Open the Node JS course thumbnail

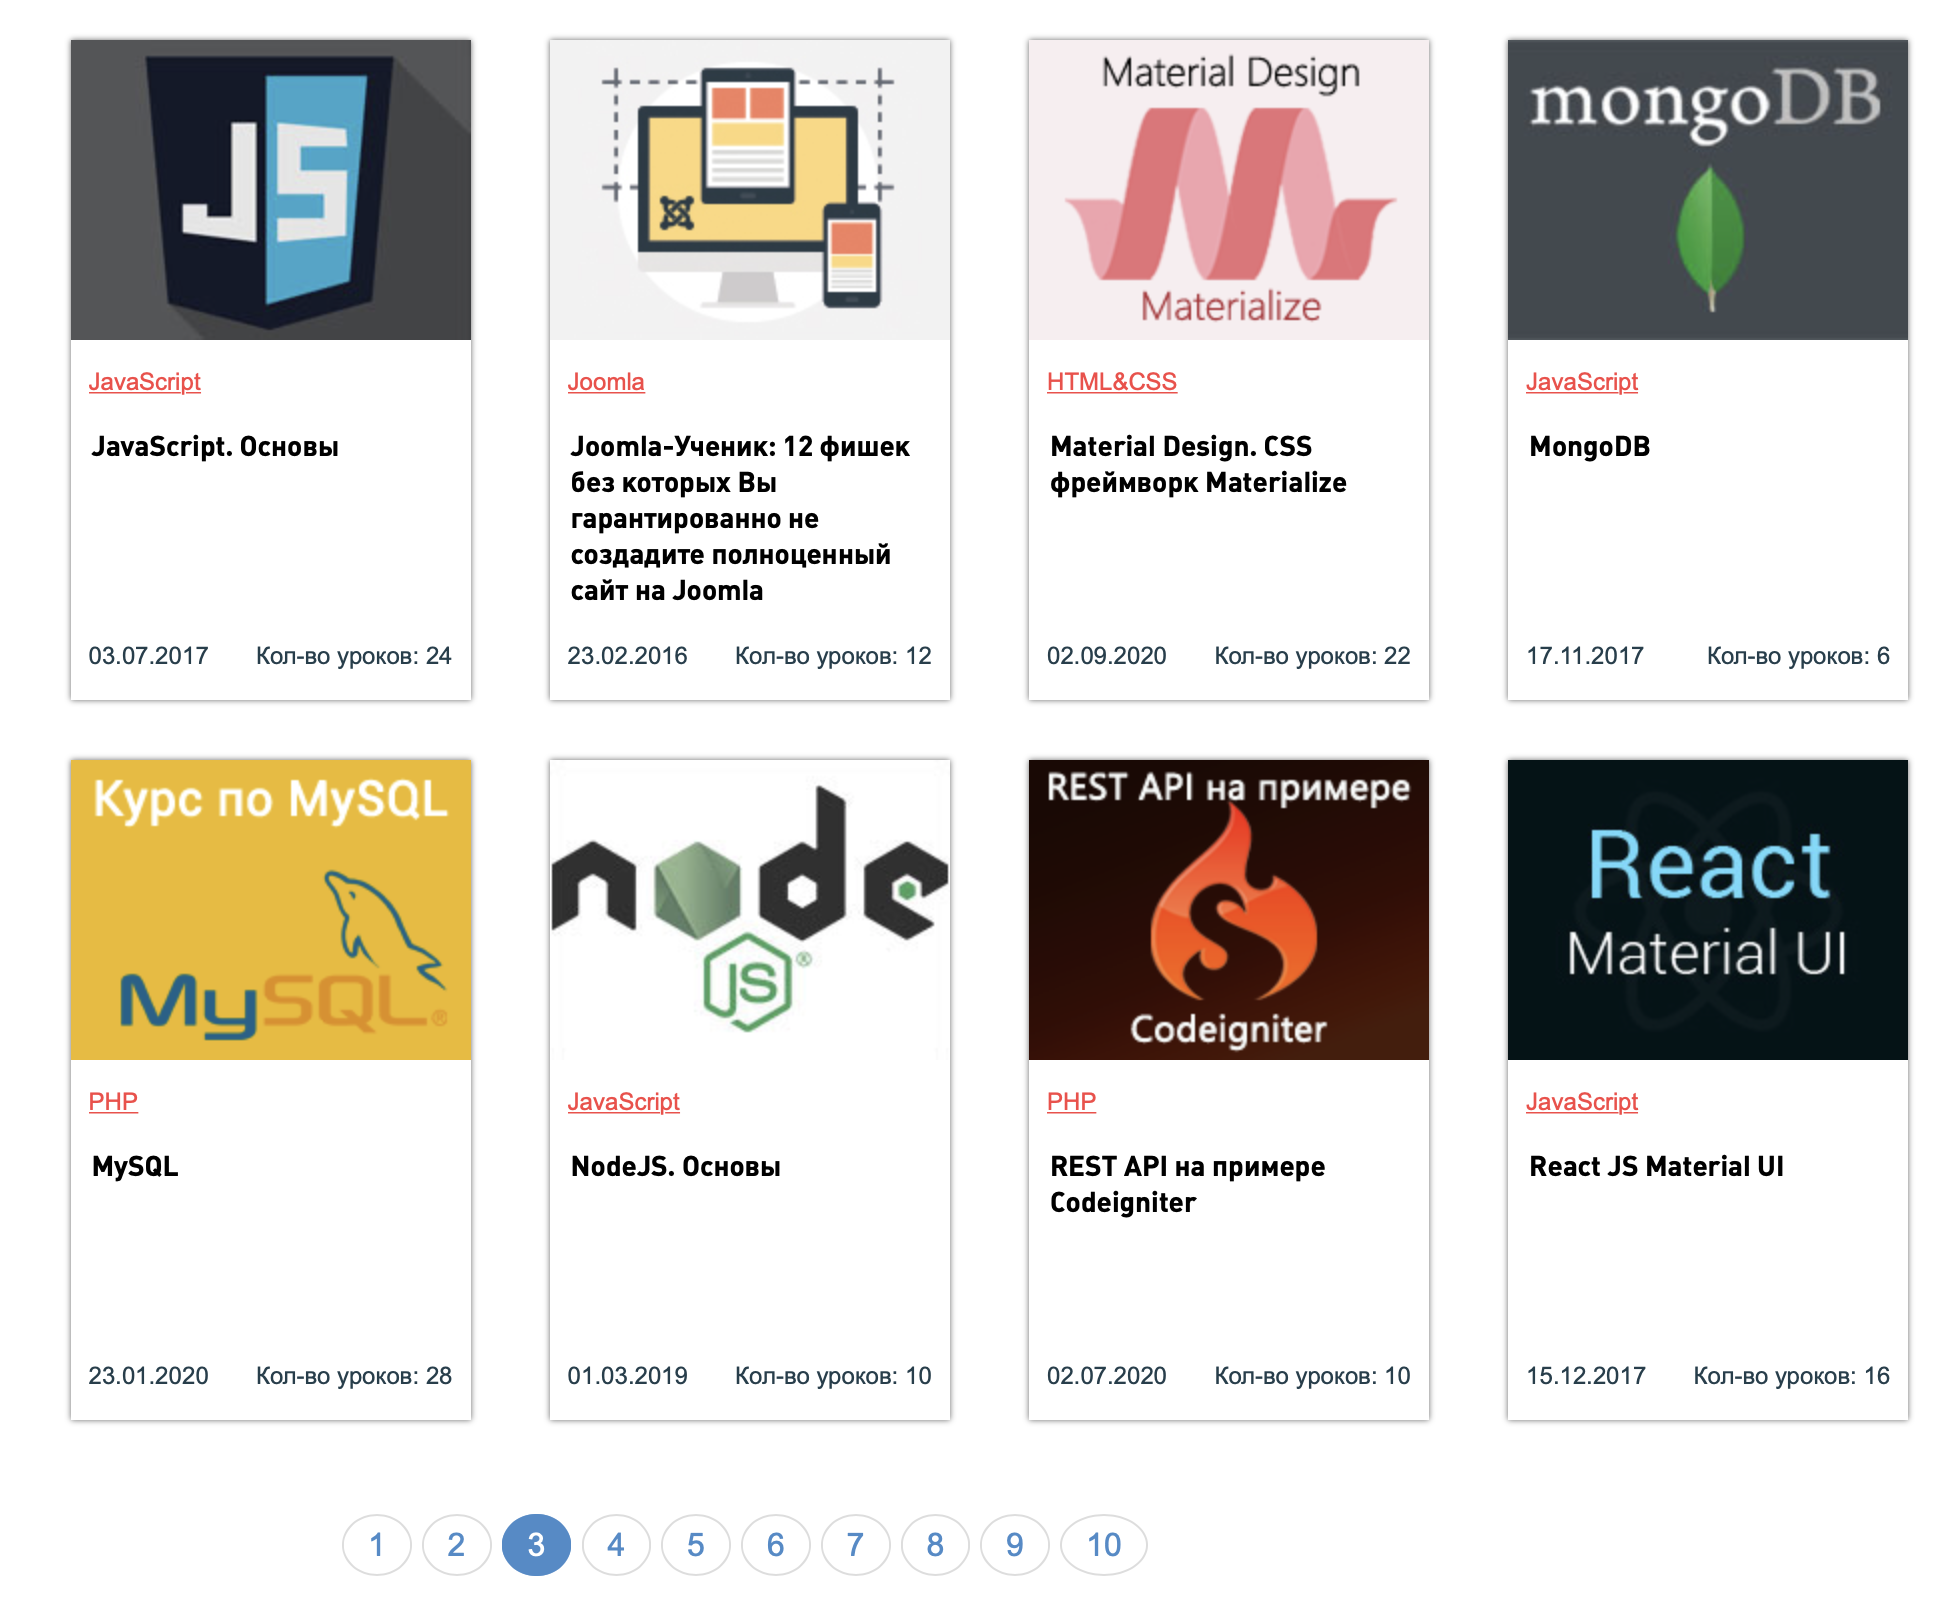click(x=750, y=910)
